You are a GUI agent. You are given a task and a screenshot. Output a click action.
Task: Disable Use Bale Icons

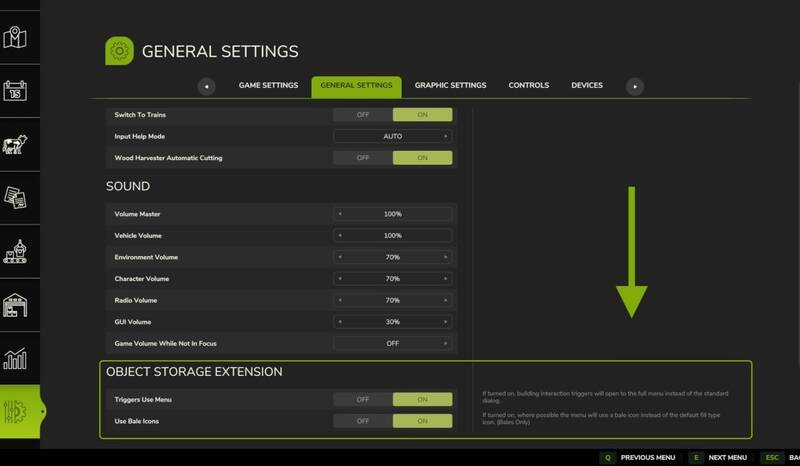pyautogui.click(x=362, y=421)
